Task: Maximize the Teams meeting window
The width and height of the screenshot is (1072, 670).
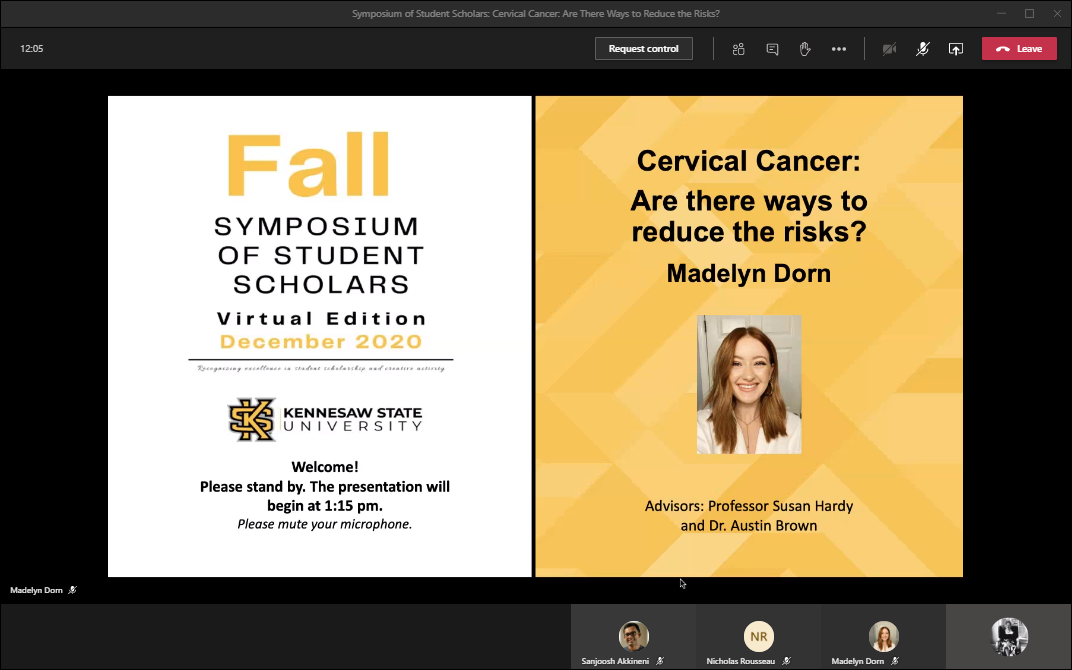Action: 1029,13
